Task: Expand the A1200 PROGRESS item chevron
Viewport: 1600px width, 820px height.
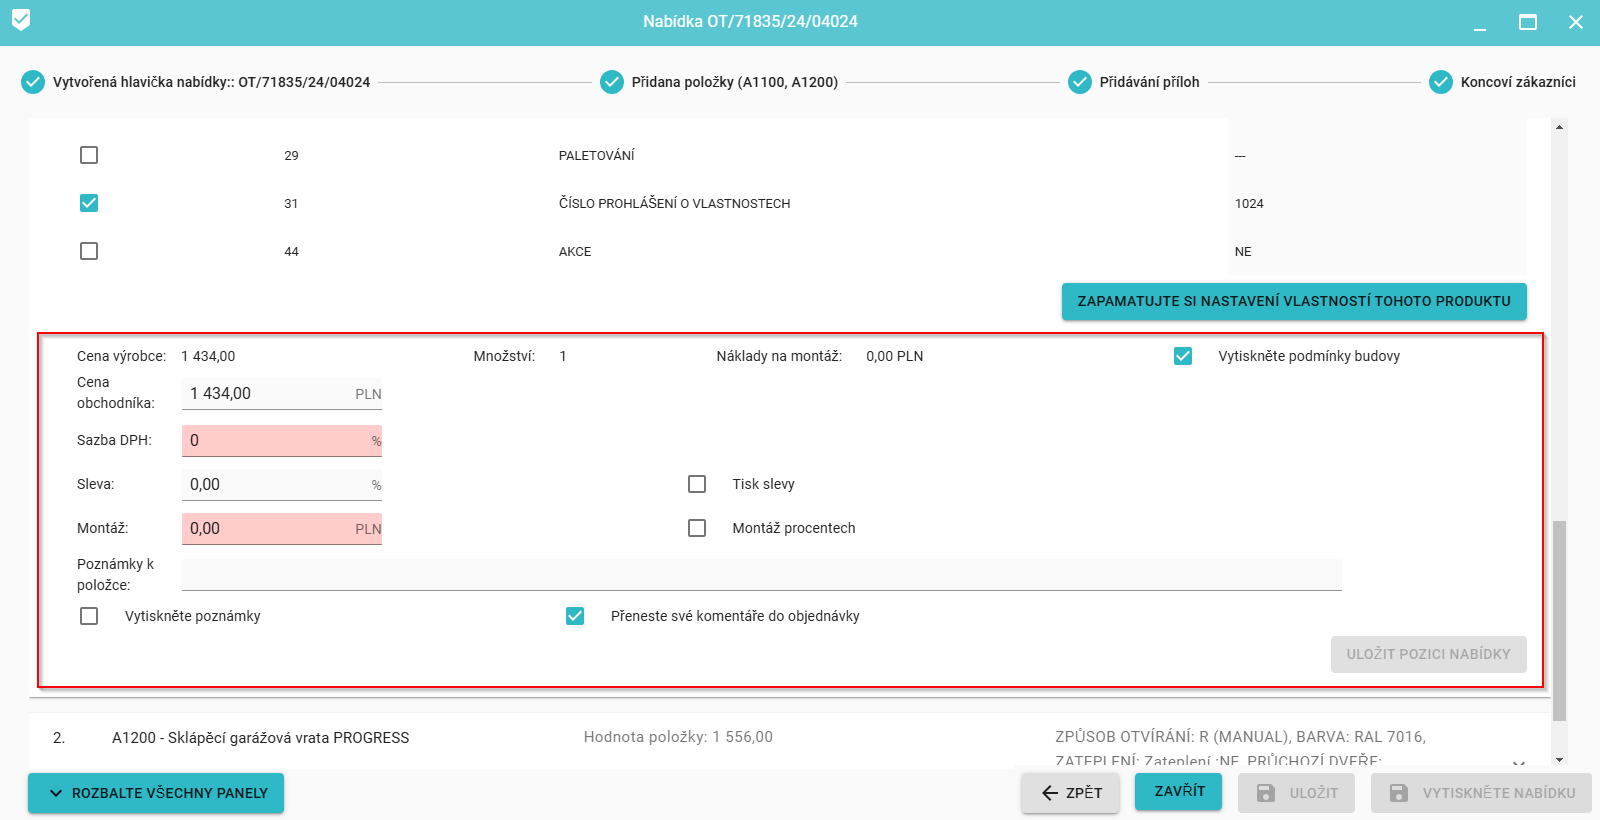Action: coord(1518,762)
